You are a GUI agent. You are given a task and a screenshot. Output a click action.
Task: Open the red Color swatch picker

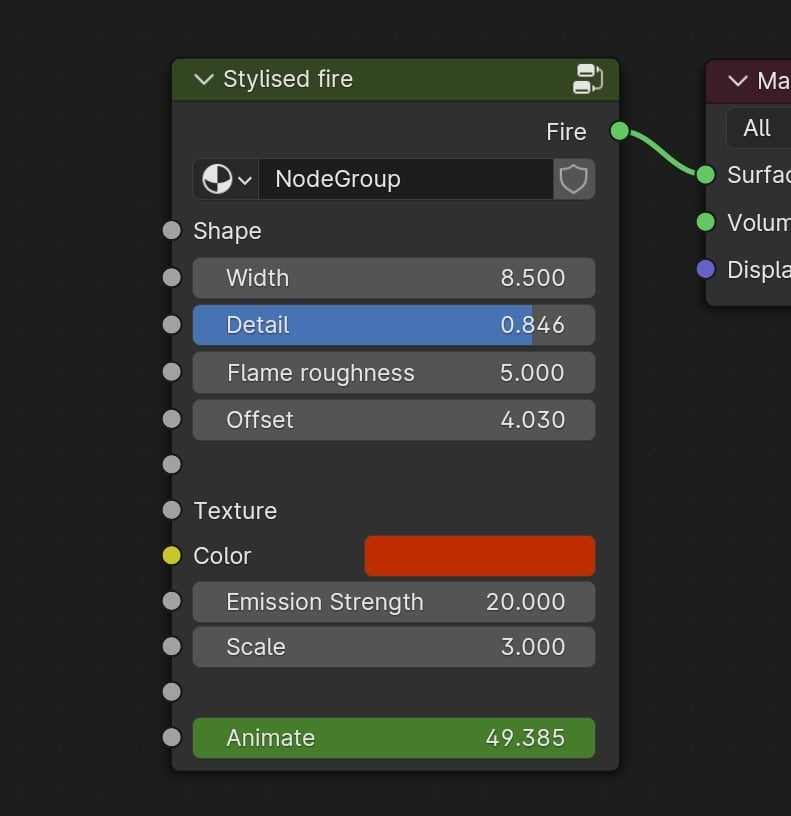[x=479, y=556]
